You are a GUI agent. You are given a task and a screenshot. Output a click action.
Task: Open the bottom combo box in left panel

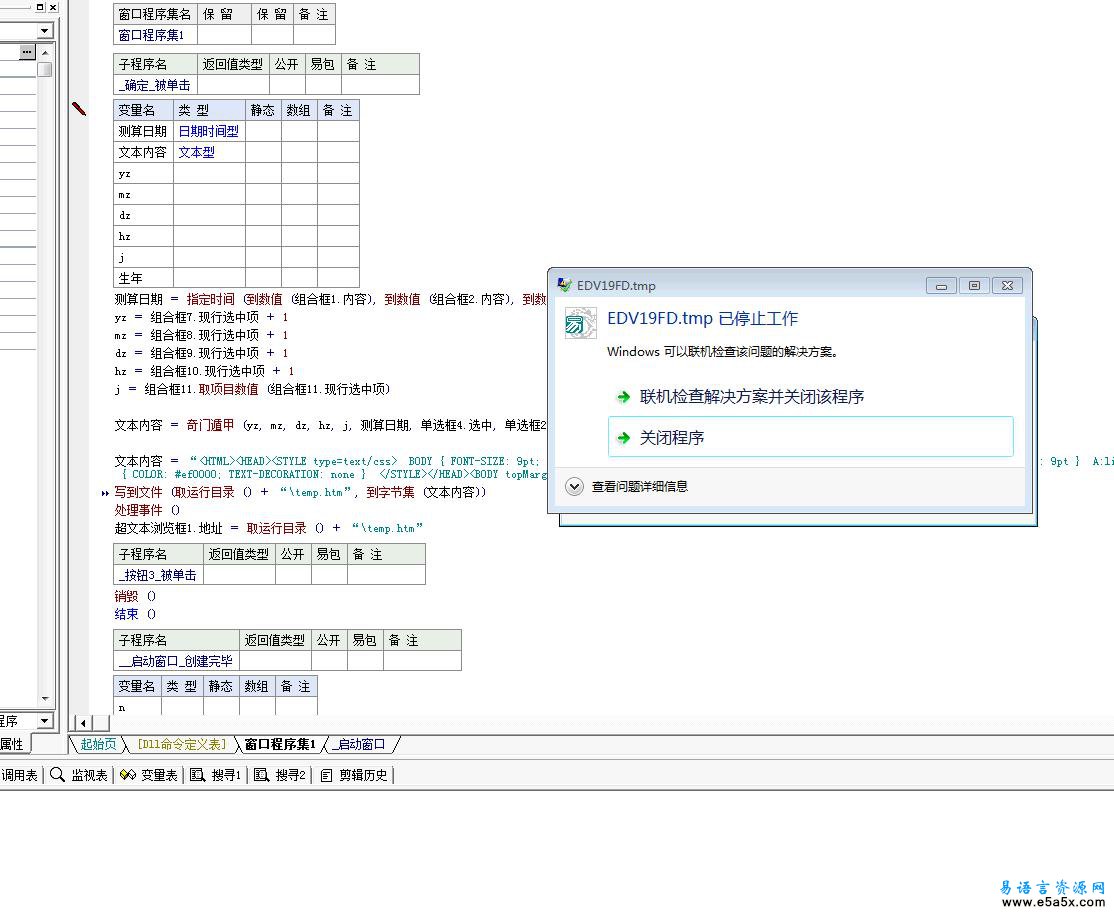point(45,721)
